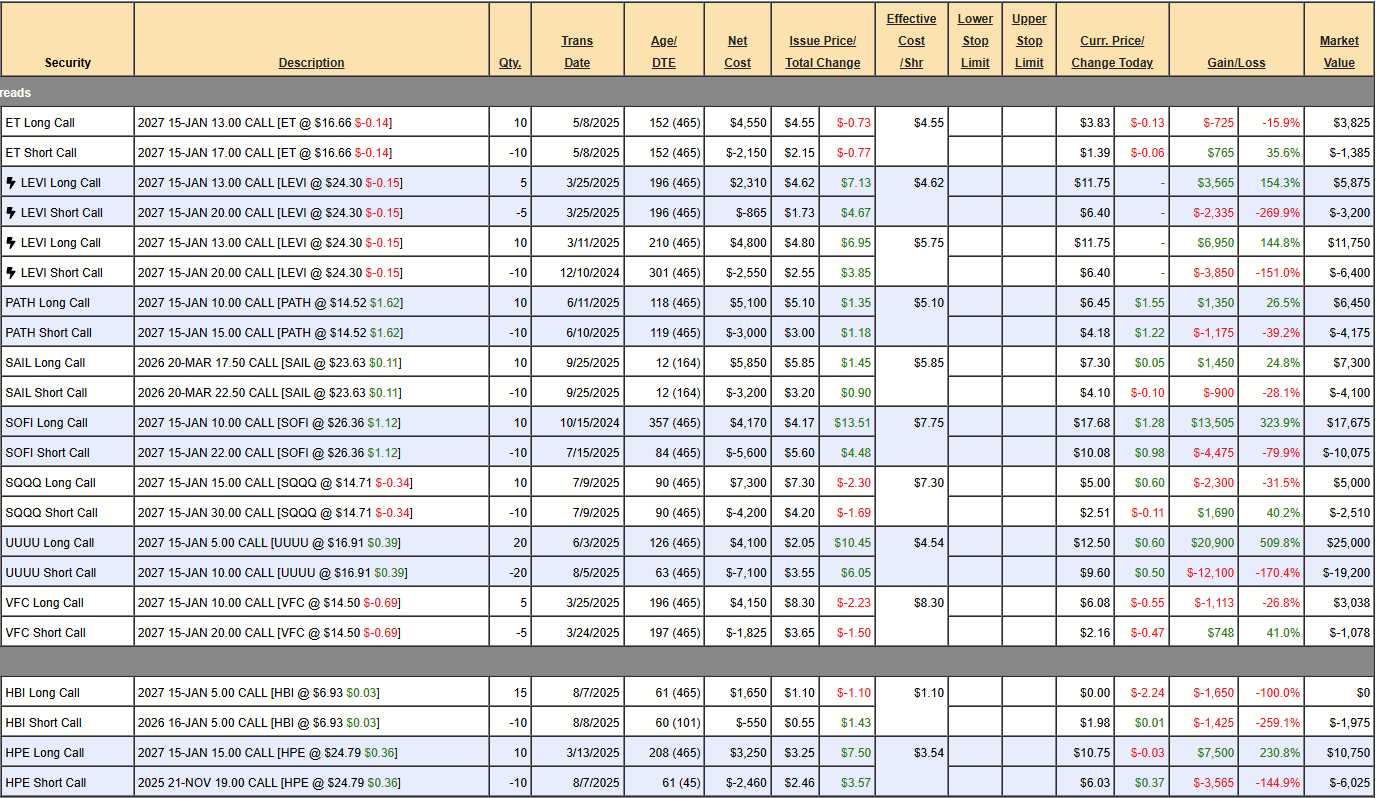Select the Lower Stop Limit header
1376x798 pixels.
pyautogui.click(x=975, y=41)
